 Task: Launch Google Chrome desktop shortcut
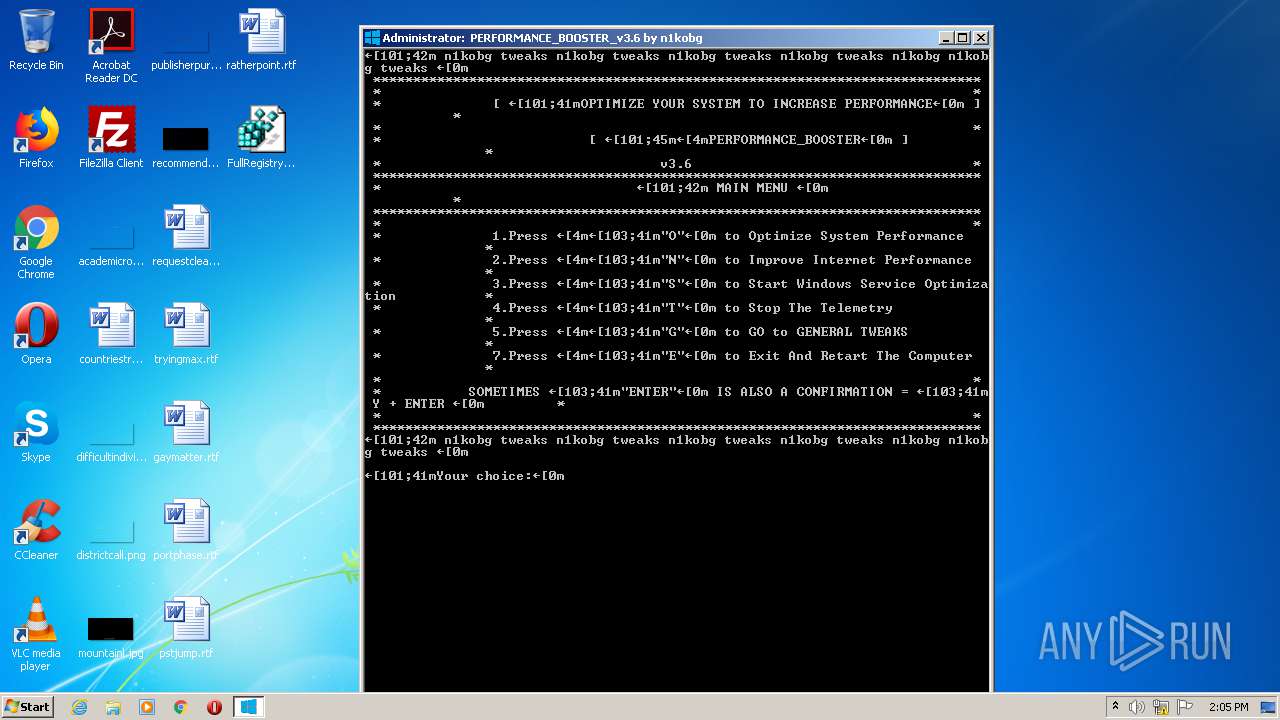pos(36,242)
